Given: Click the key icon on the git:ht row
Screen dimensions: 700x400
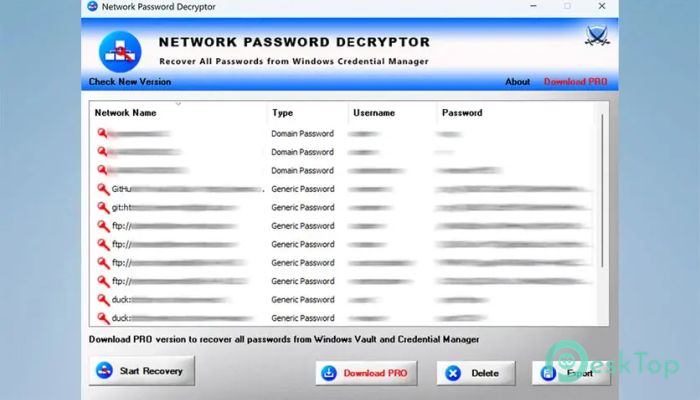Looking at the screenshot, I should tap(103, 208).
